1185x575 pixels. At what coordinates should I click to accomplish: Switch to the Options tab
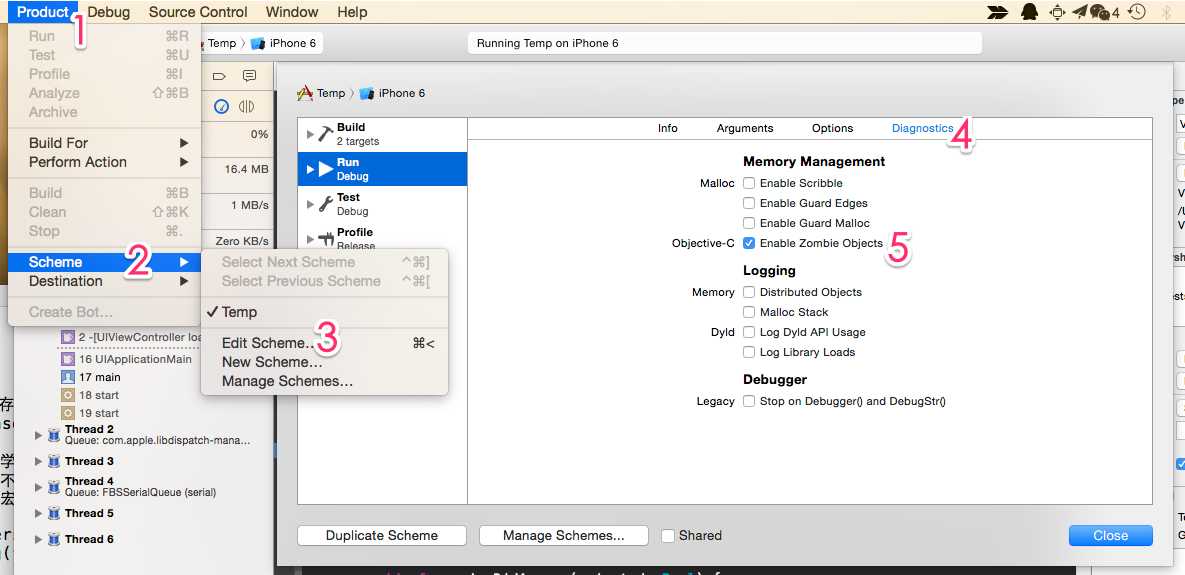pyautogui.click(x=833, y=128)
